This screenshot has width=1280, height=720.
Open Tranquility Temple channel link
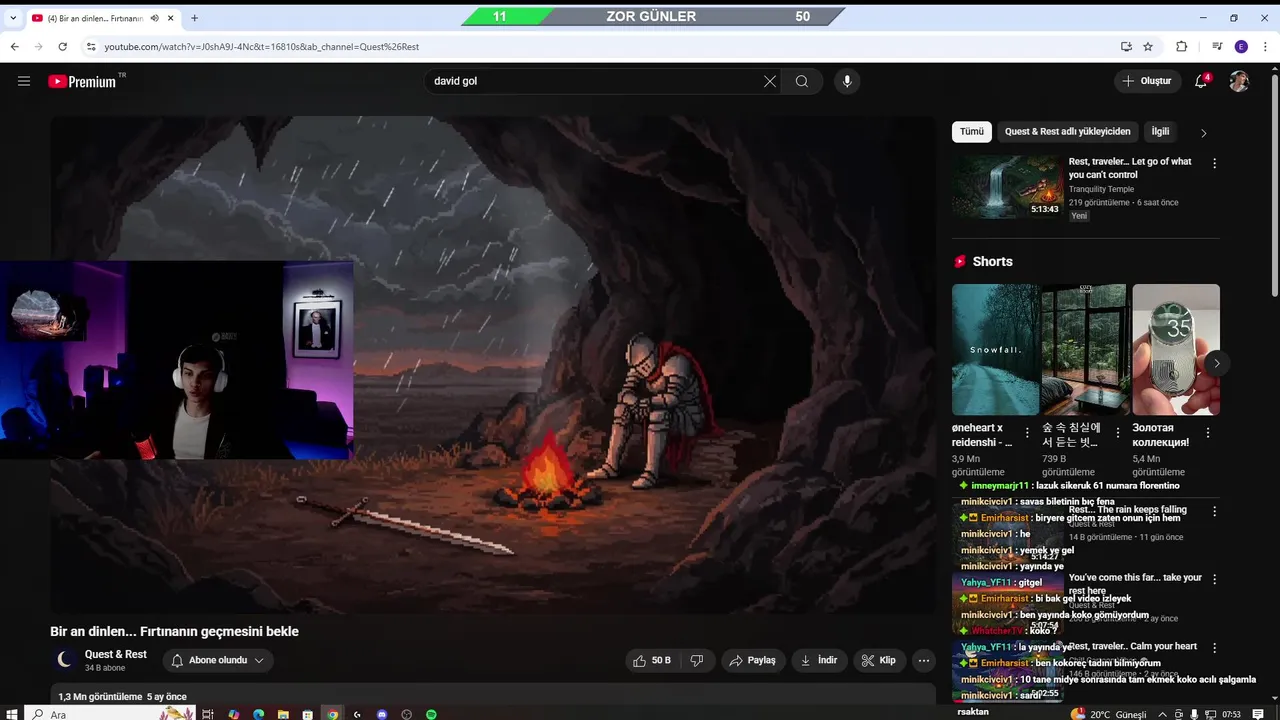pyautogui.click(x=1101, y=189)
